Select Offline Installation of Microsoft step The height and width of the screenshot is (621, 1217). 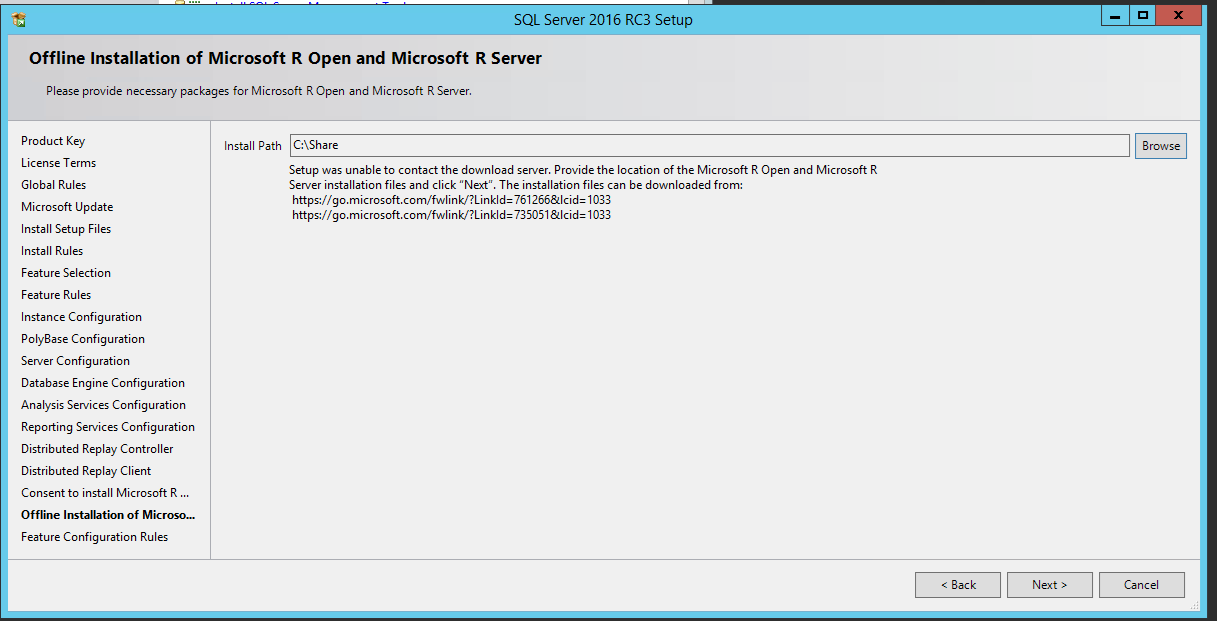coord(108,515)
